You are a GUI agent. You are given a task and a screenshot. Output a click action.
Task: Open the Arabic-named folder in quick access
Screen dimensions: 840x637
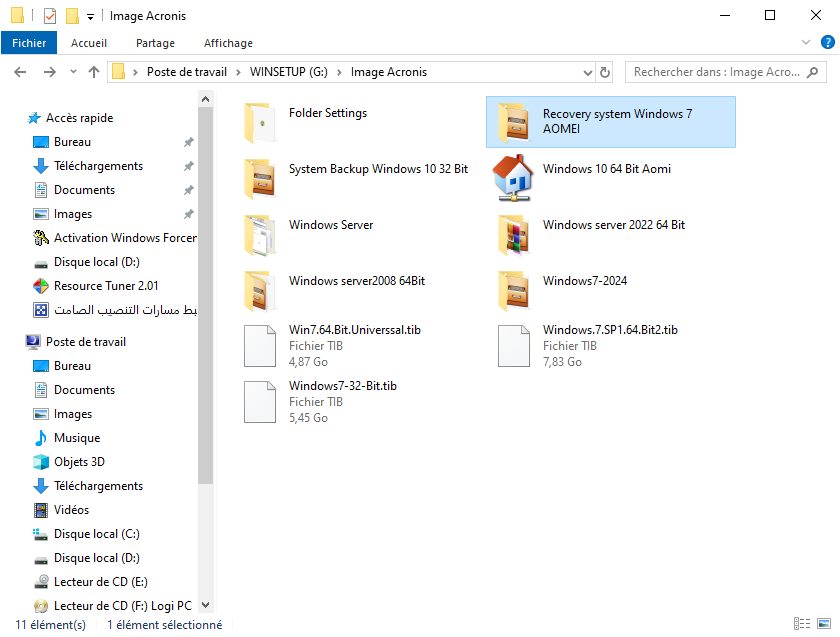(x=125, y=310)
